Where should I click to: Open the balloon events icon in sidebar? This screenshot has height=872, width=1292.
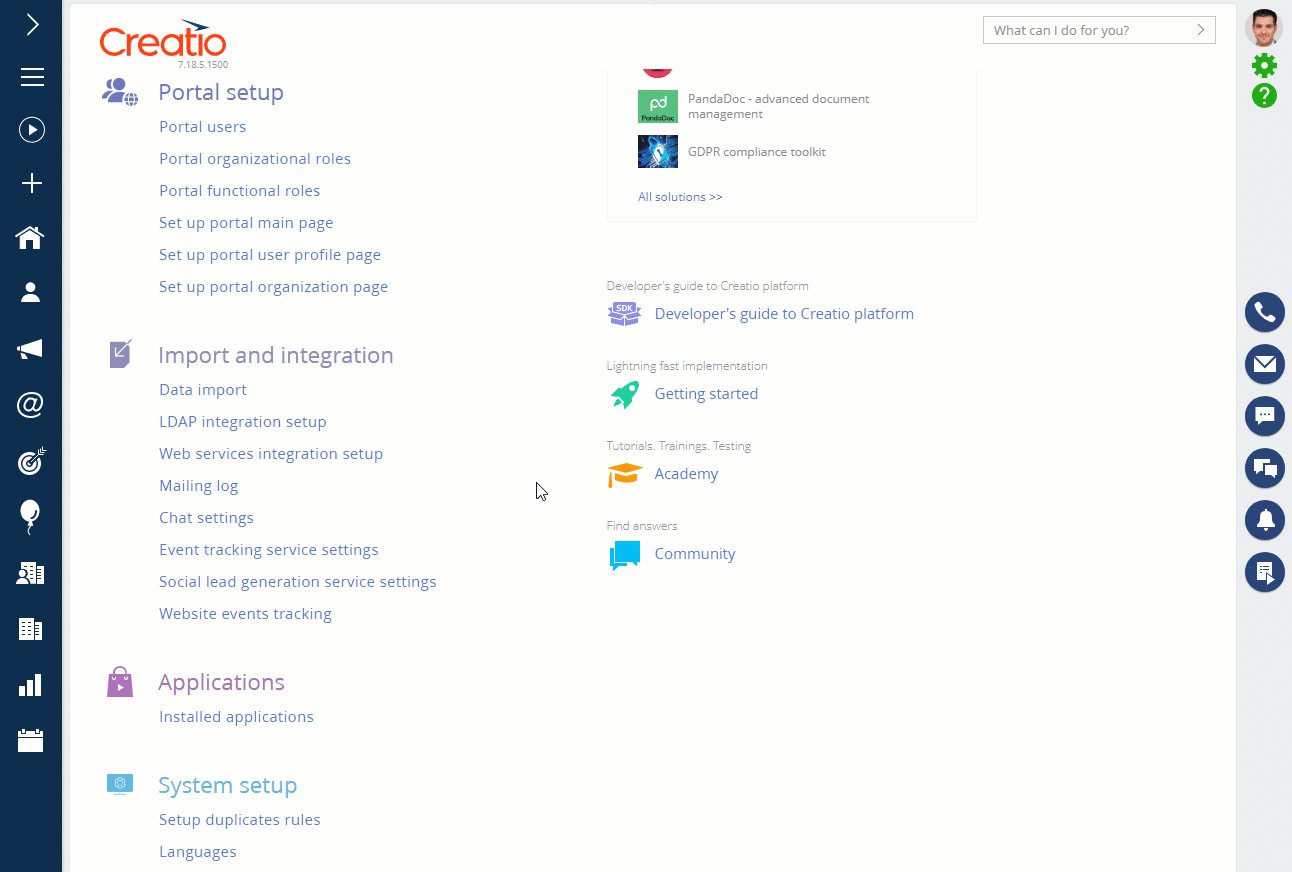click(x=31, y=516)
